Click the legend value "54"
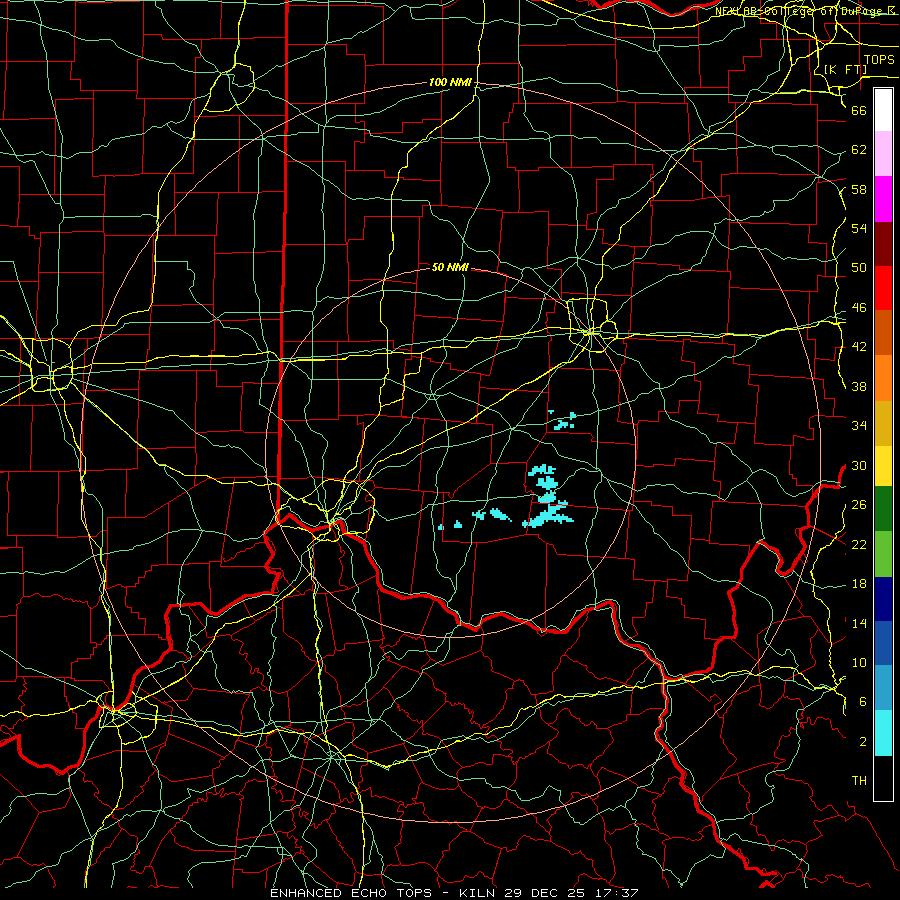Viewport: 900px width, 900px height. [859, 228]
